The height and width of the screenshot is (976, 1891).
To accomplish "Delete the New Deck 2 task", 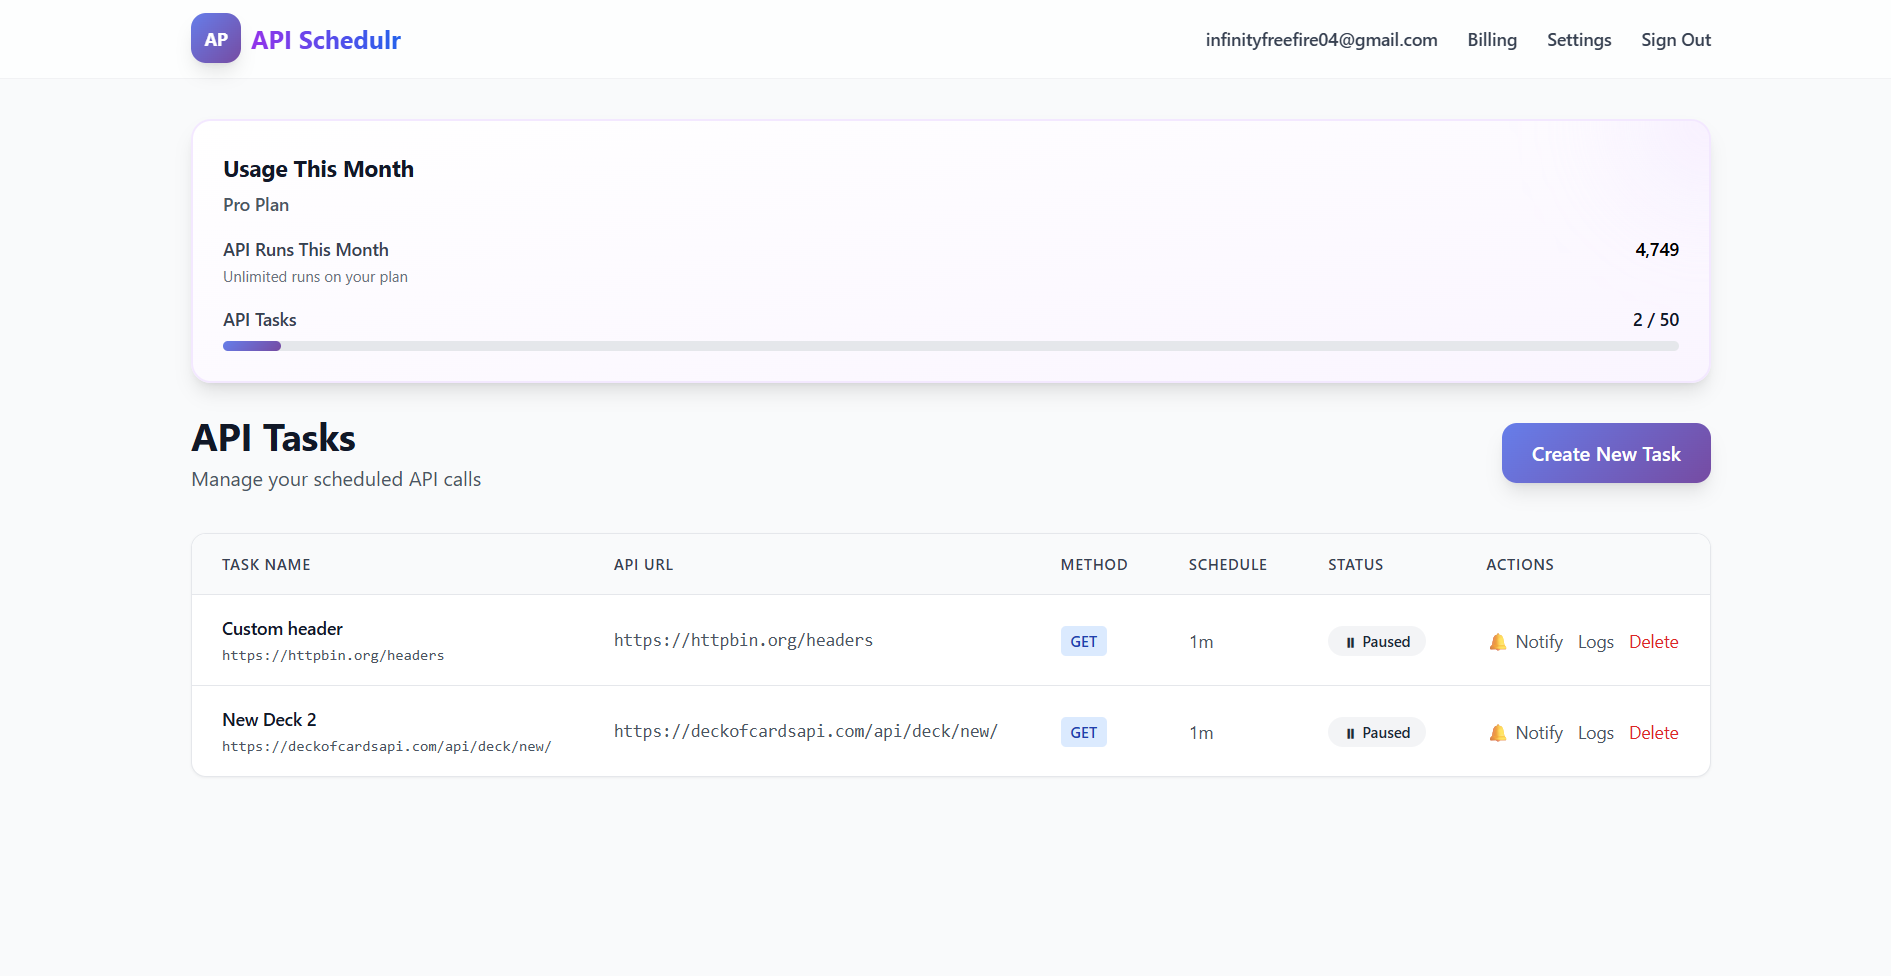I will [1653, 732].
